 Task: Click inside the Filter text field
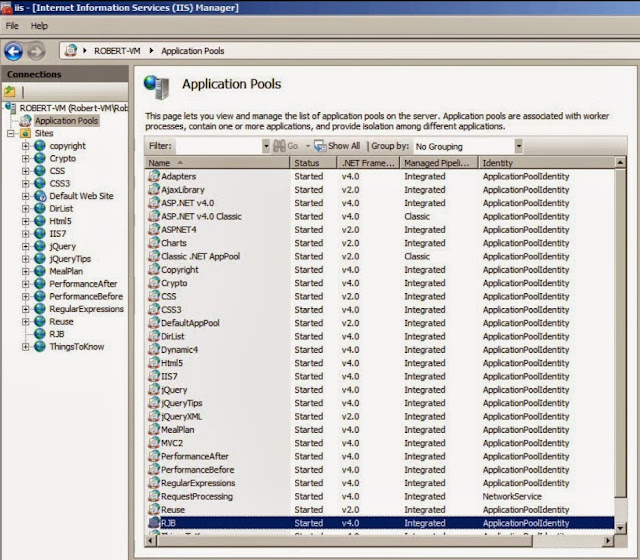(219, 146)
